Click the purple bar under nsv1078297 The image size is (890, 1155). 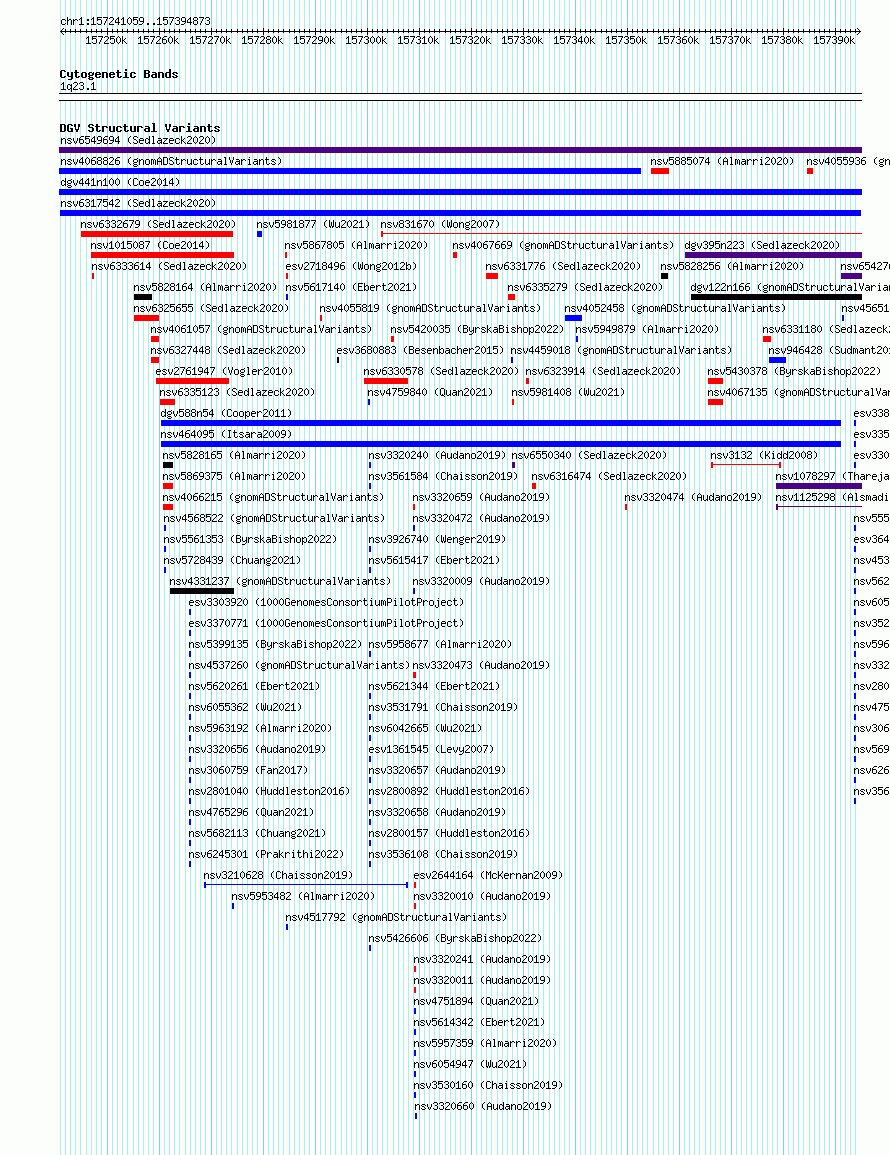tap(819, 486)
